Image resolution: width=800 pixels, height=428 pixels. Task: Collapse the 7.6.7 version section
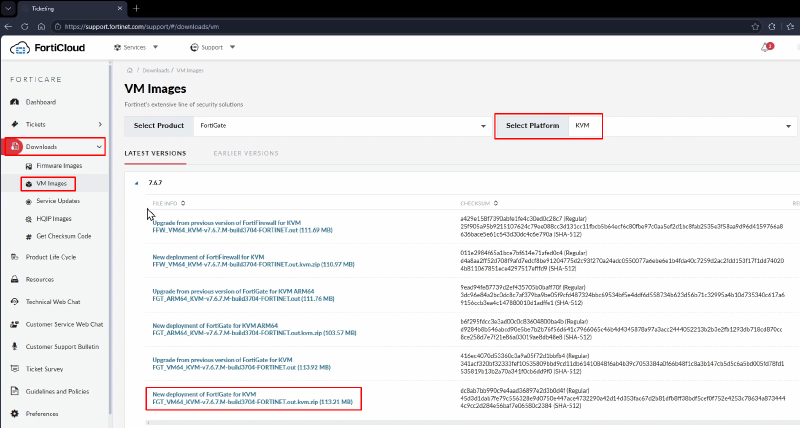[x=136, y=183]
